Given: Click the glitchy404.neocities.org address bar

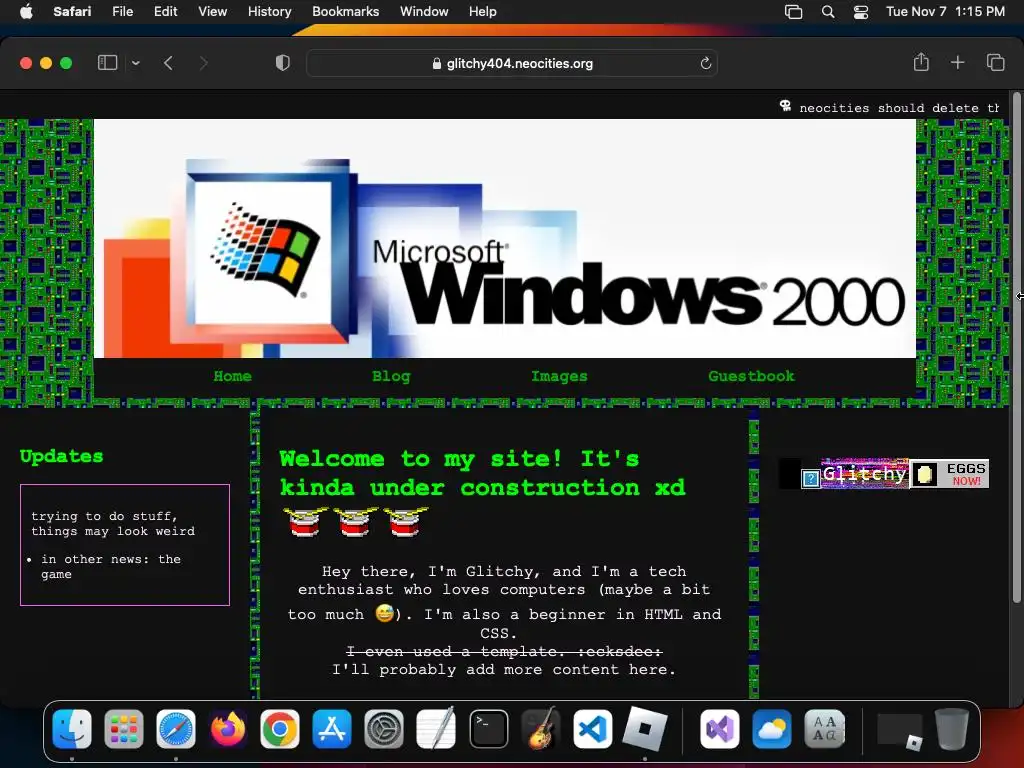Looking at the screenshot, I should coord(512,63).
